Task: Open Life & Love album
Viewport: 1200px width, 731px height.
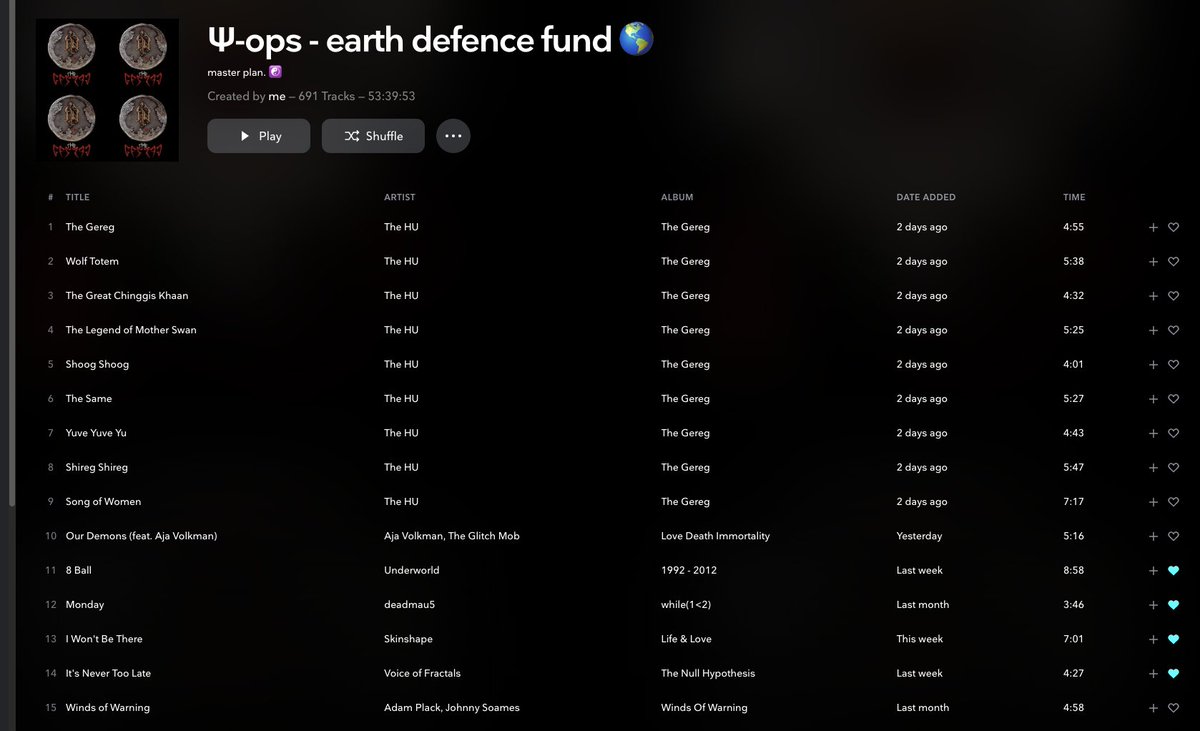Action: [686, 639]
